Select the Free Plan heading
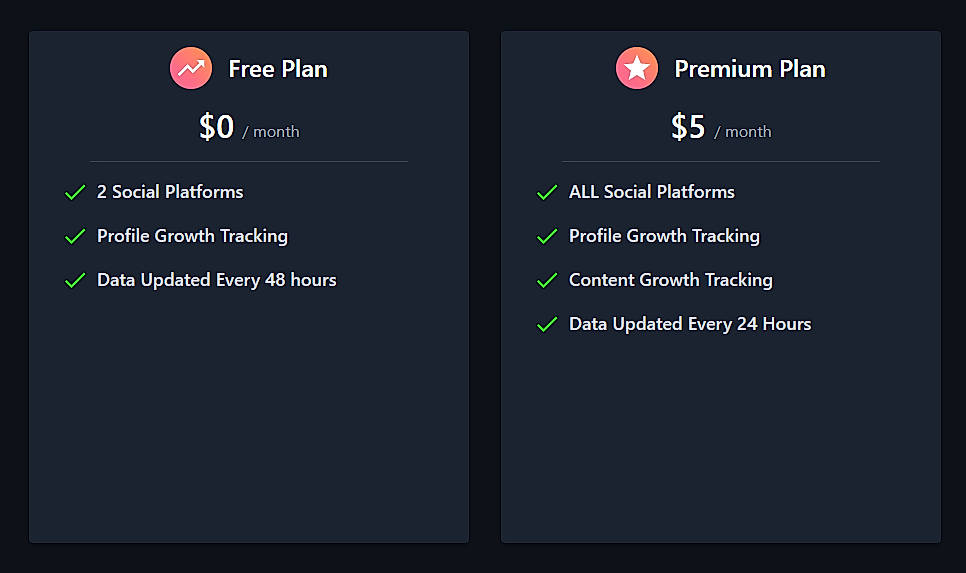Image resolution: width=966 pixels, height=573 pixels. tap(278, 69)
